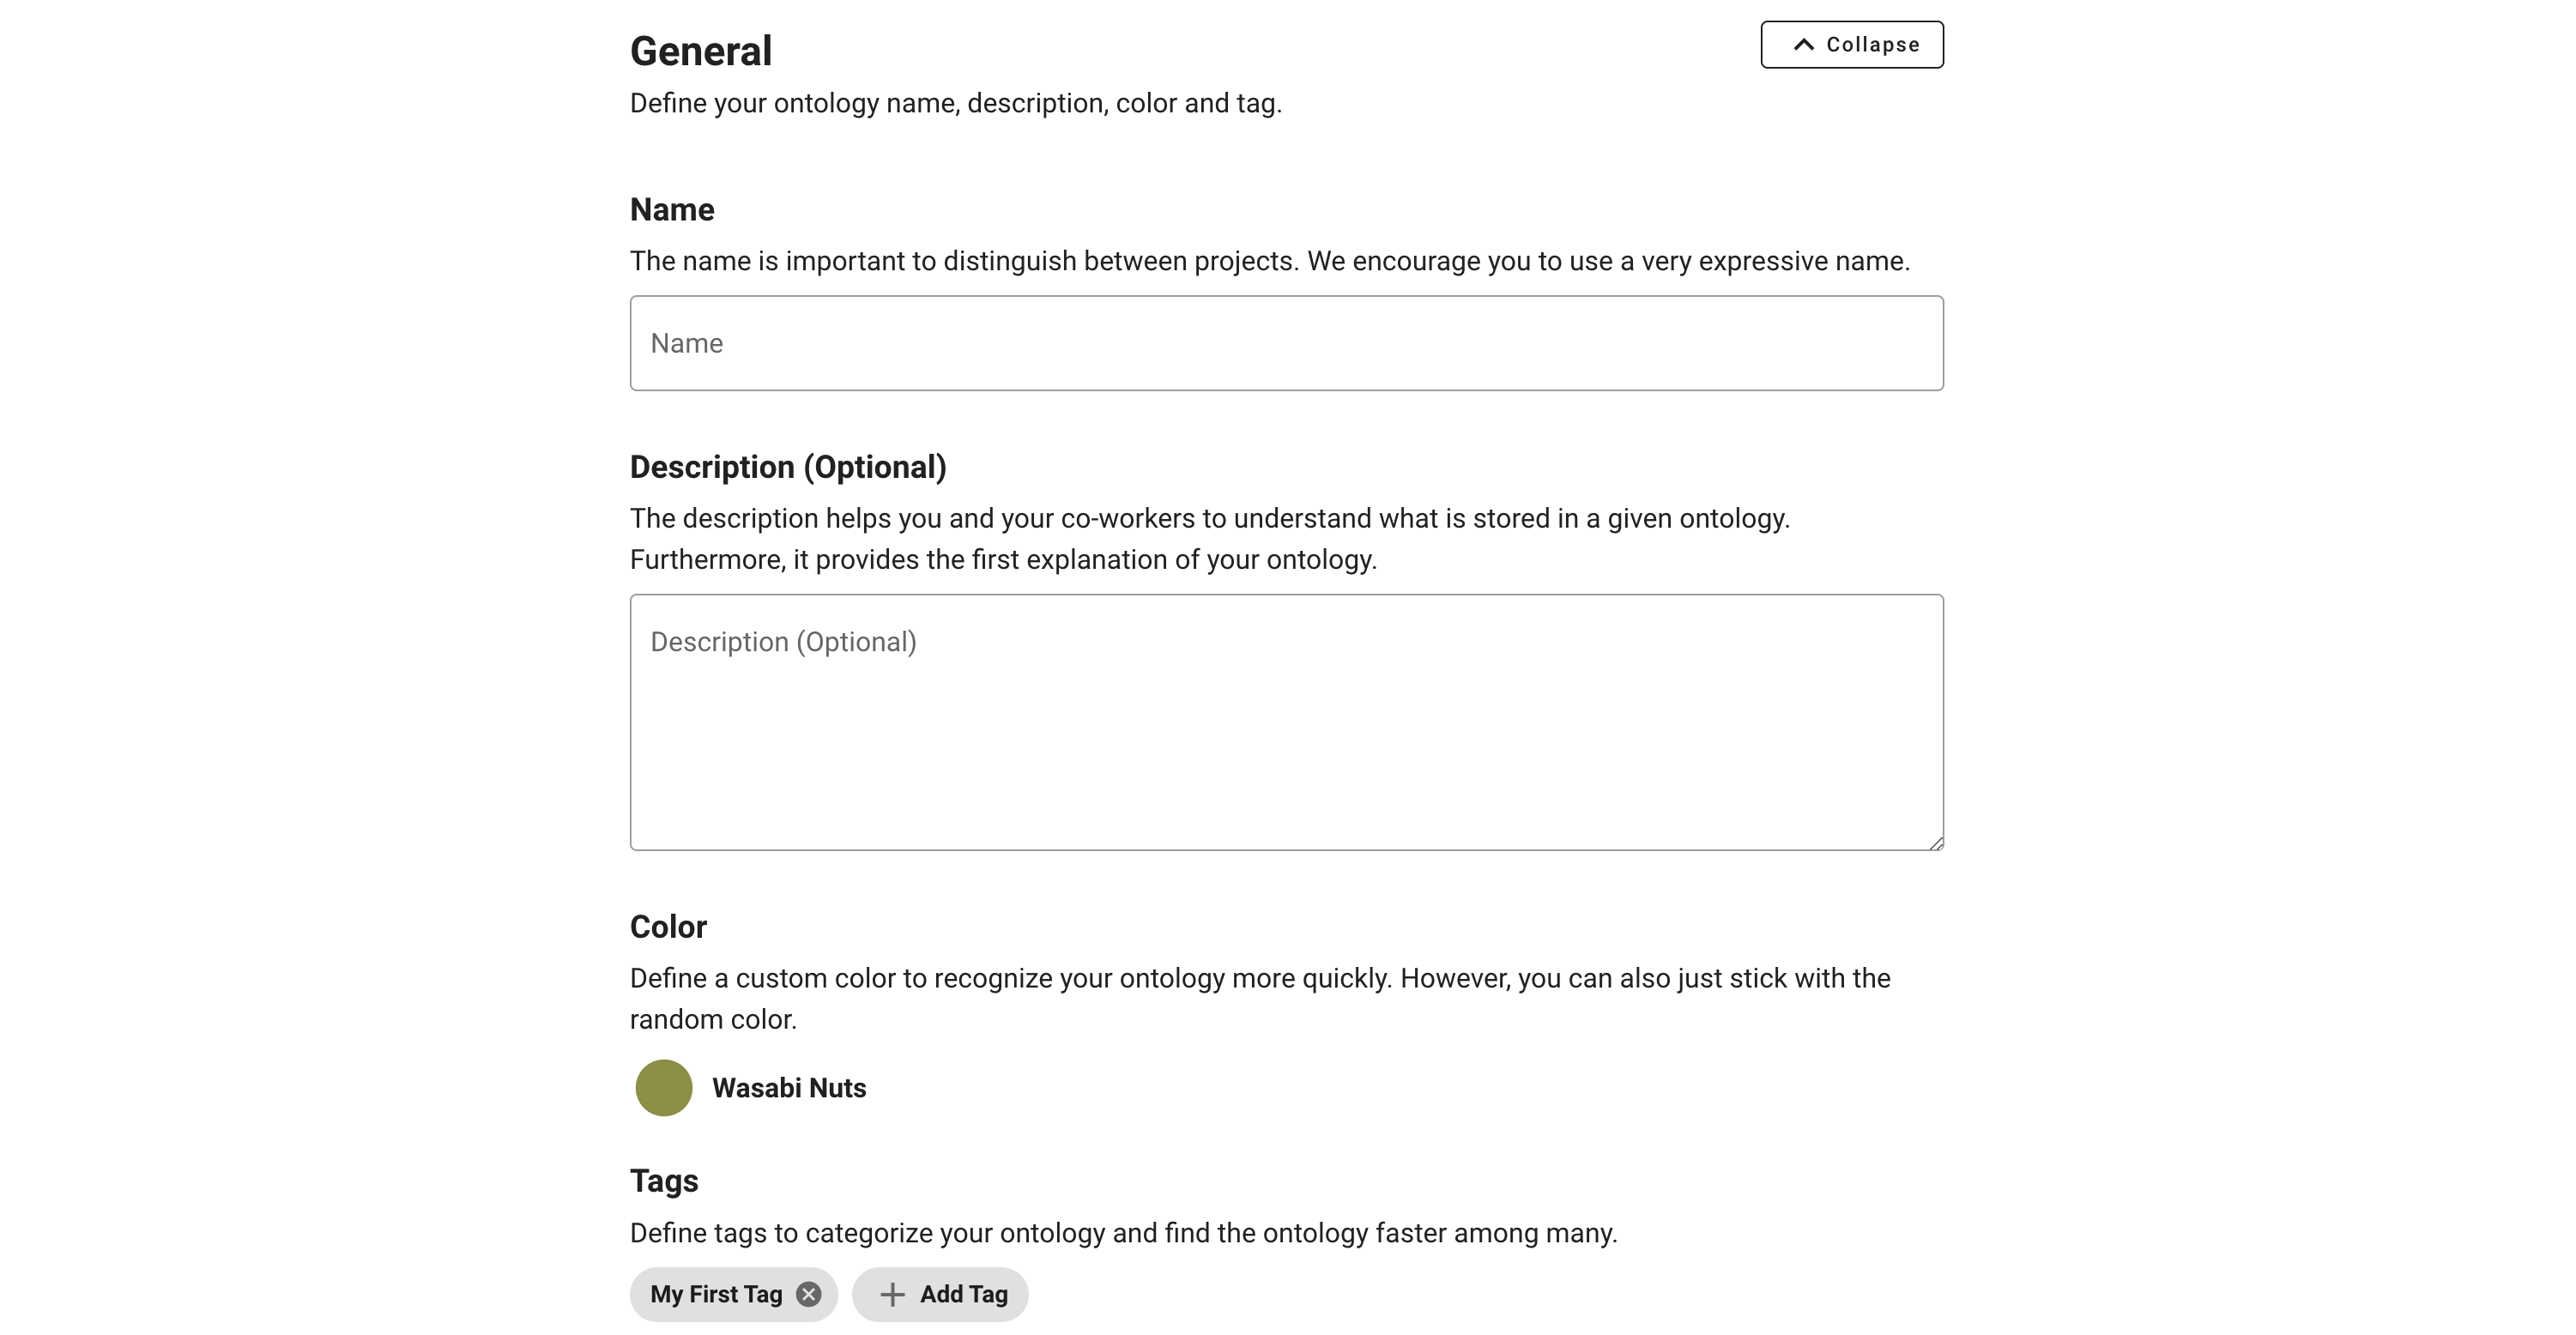
Task: Click the Tags section heading
Action: 664,1181
